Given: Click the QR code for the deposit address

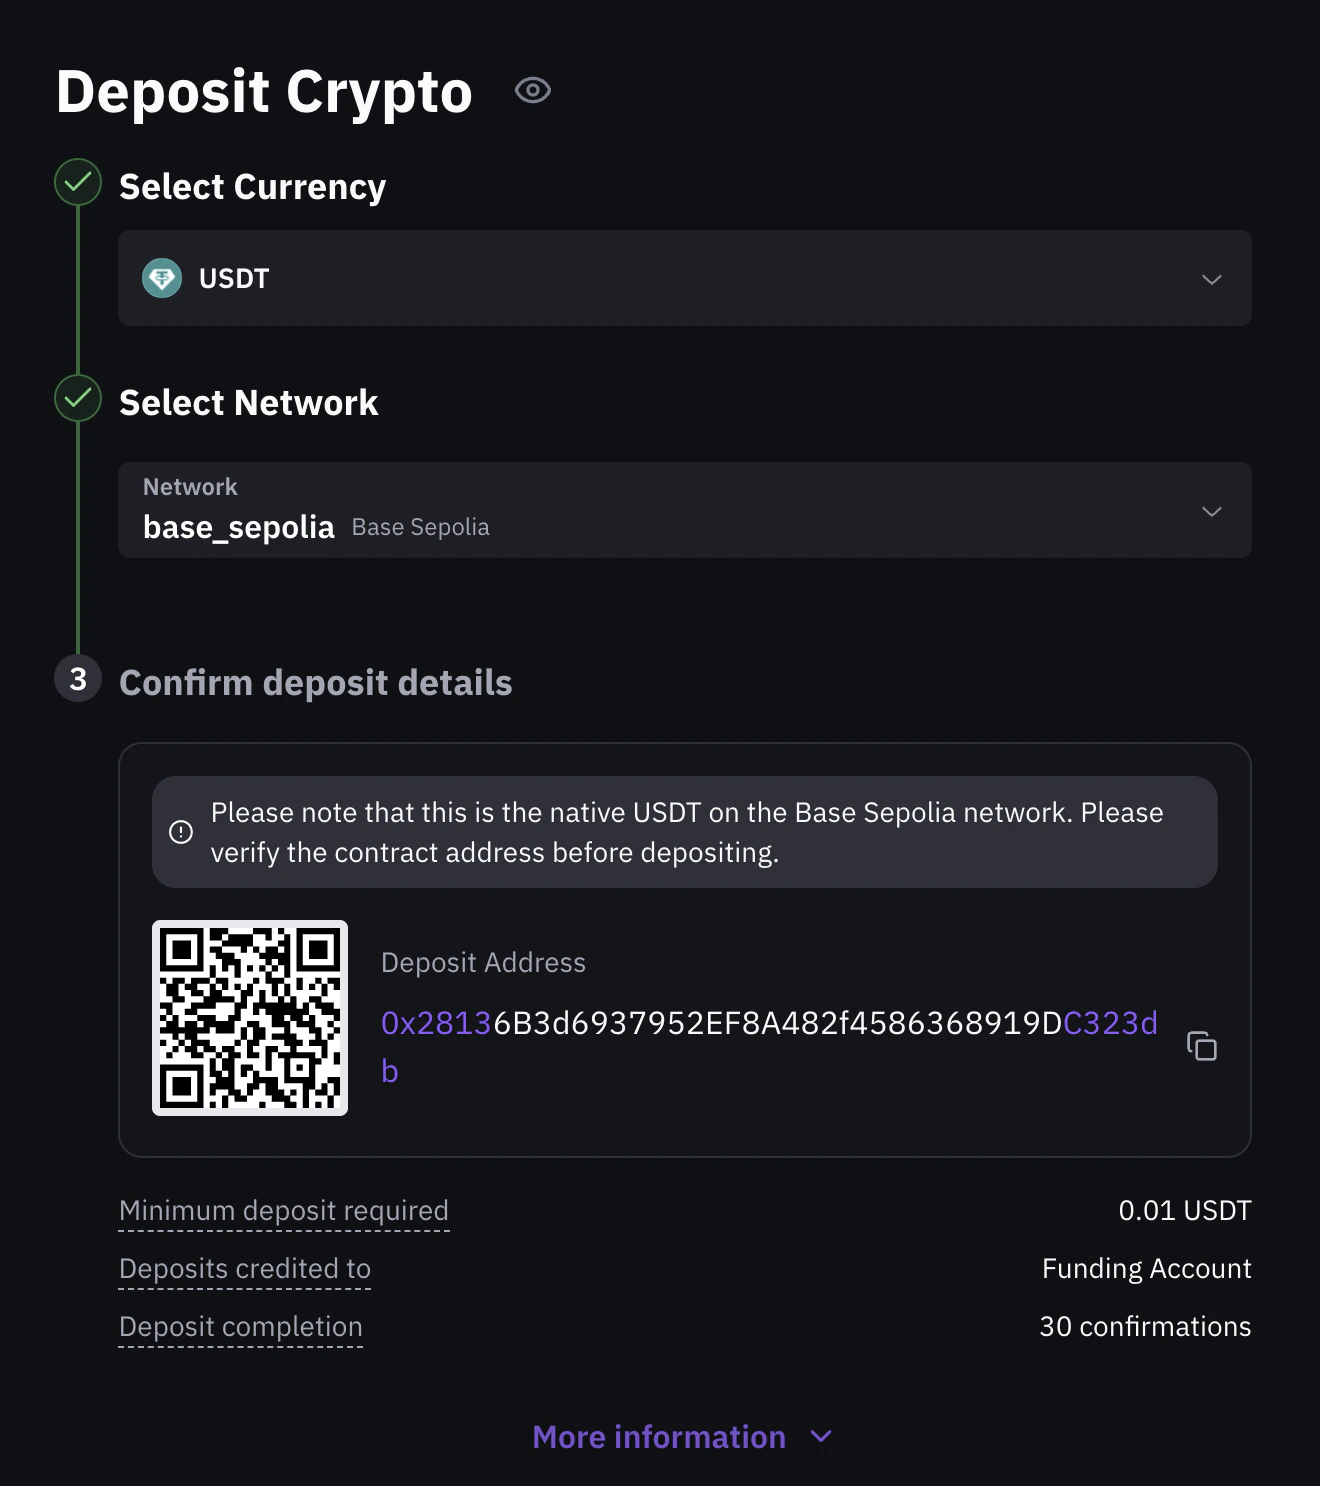Looking at the screenshot, I should 250,1016.
